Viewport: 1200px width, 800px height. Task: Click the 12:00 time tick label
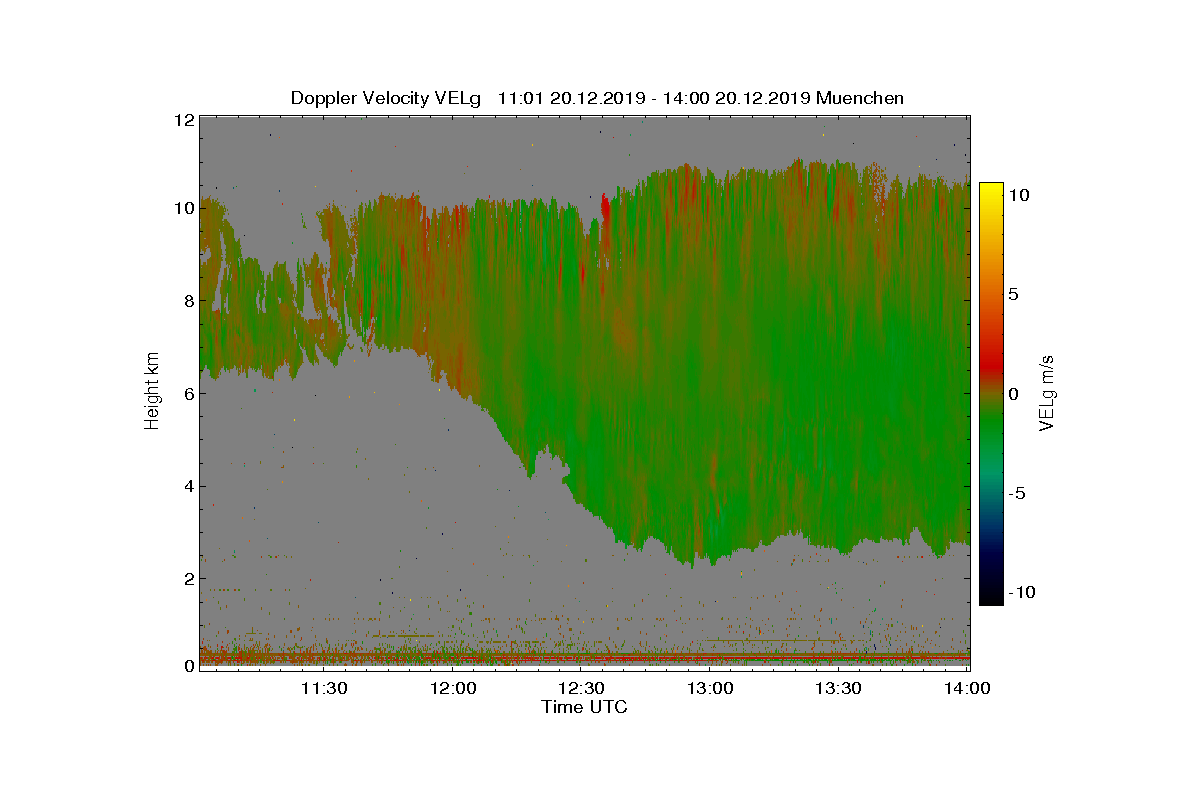[453, 688]
